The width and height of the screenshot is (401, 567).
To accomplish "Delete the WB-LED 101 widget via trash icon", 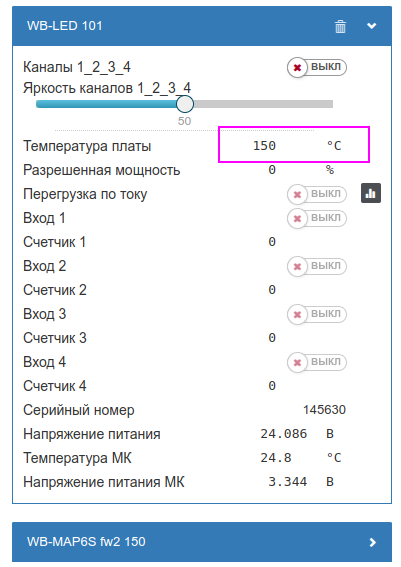I will click(340, 26).
